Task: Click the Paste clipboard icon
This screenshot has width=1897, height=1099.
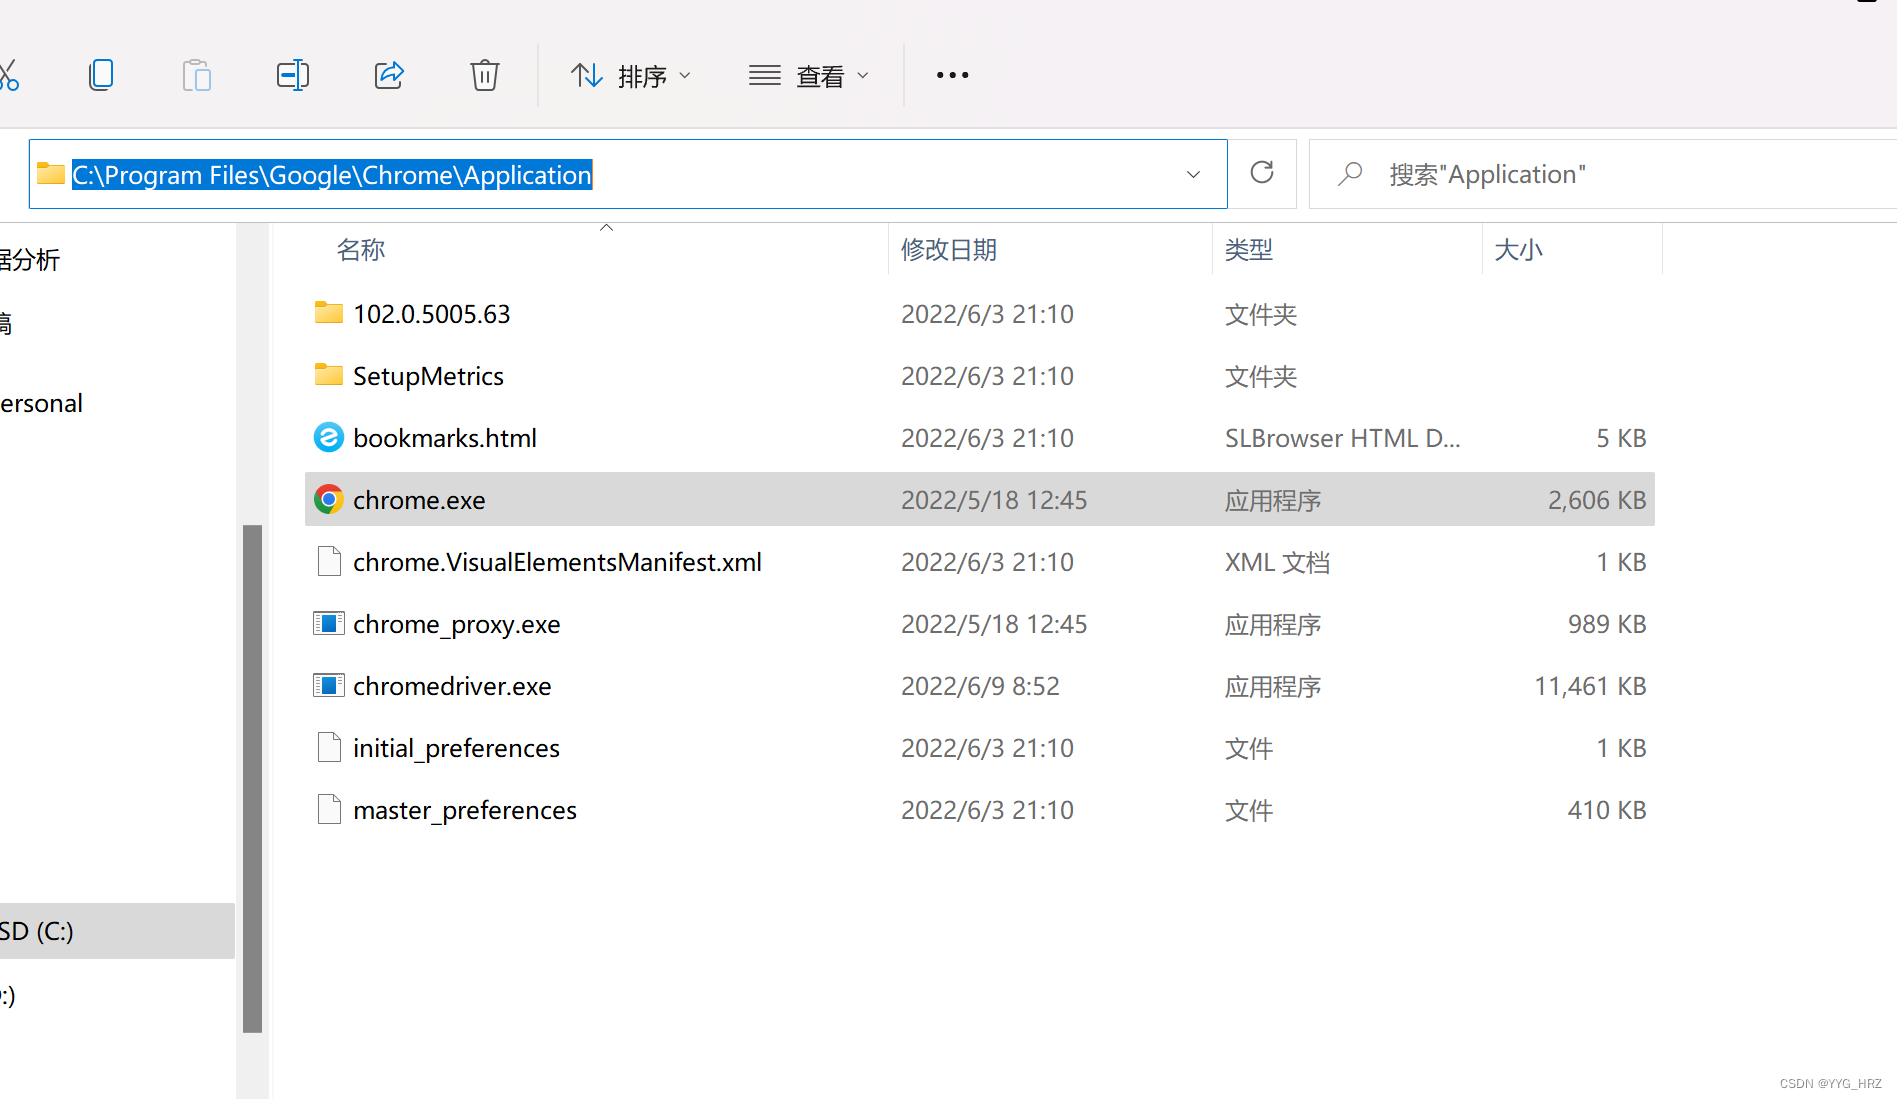Action: pos(197,75)
